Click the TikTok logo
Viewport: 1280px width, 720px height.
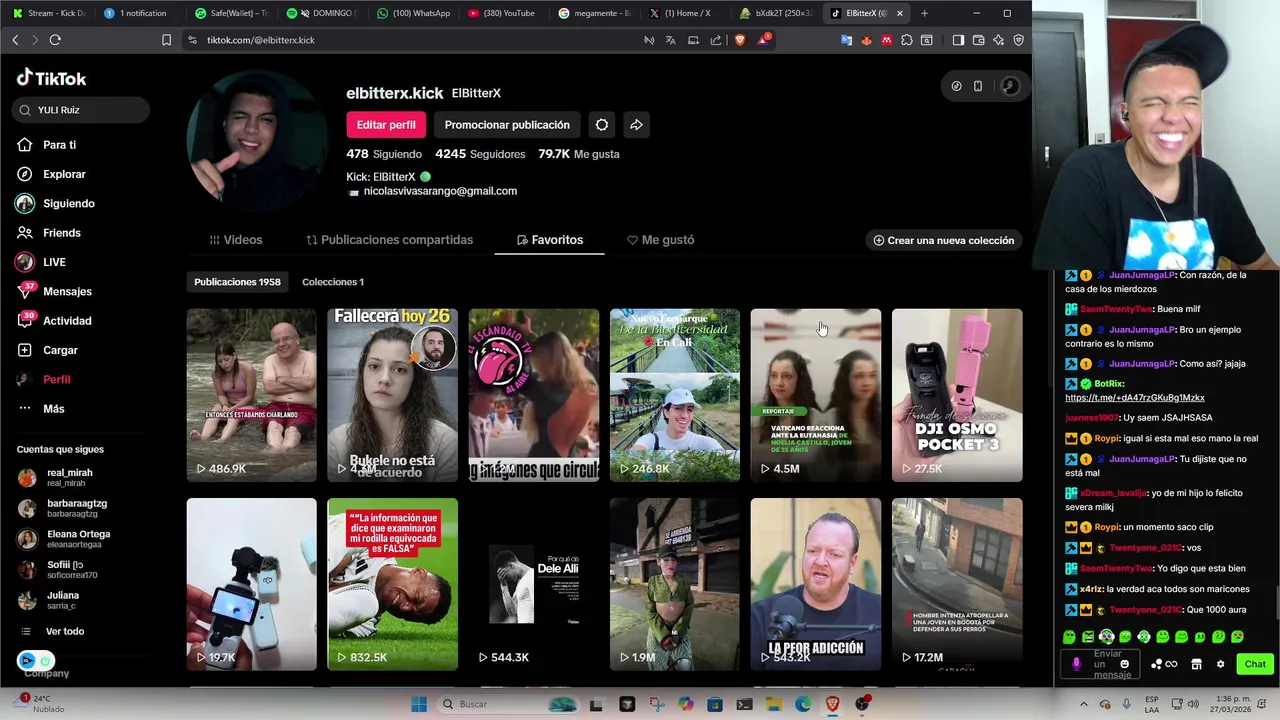point(51,78)
